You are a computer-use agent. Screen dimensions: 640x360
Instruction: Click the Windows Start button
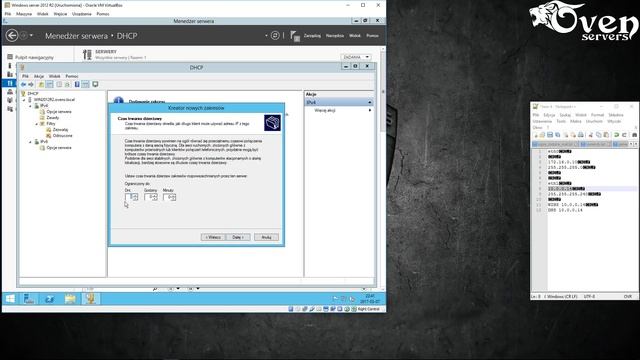(10, 299)
